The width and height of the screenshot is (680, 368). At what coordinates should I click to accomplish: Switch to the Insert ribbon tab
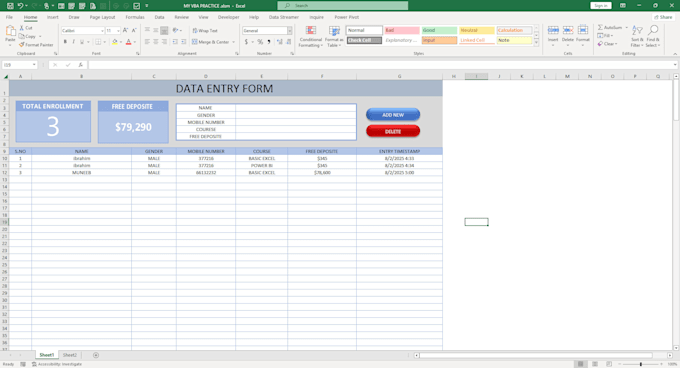(52, 17)
